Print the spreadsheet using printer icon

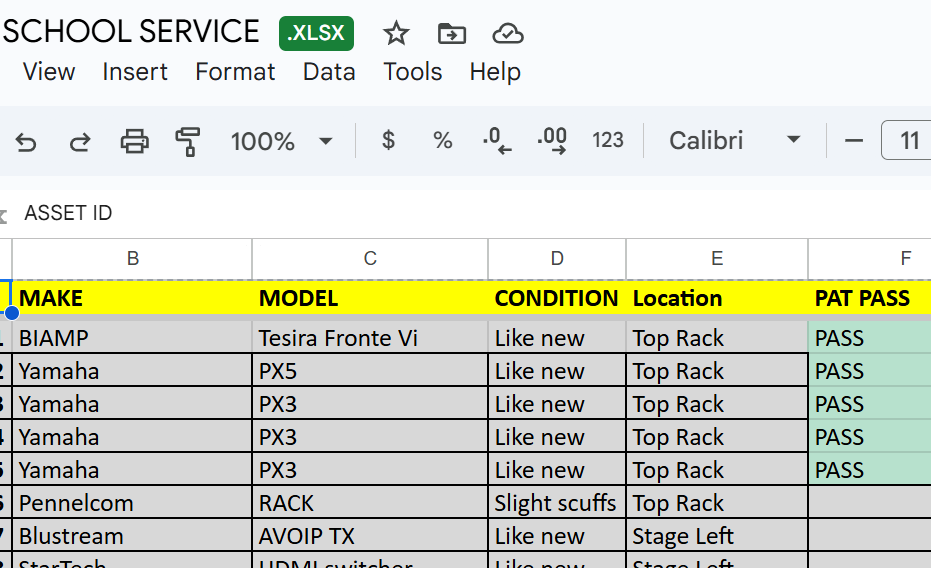tap(134, 141)
